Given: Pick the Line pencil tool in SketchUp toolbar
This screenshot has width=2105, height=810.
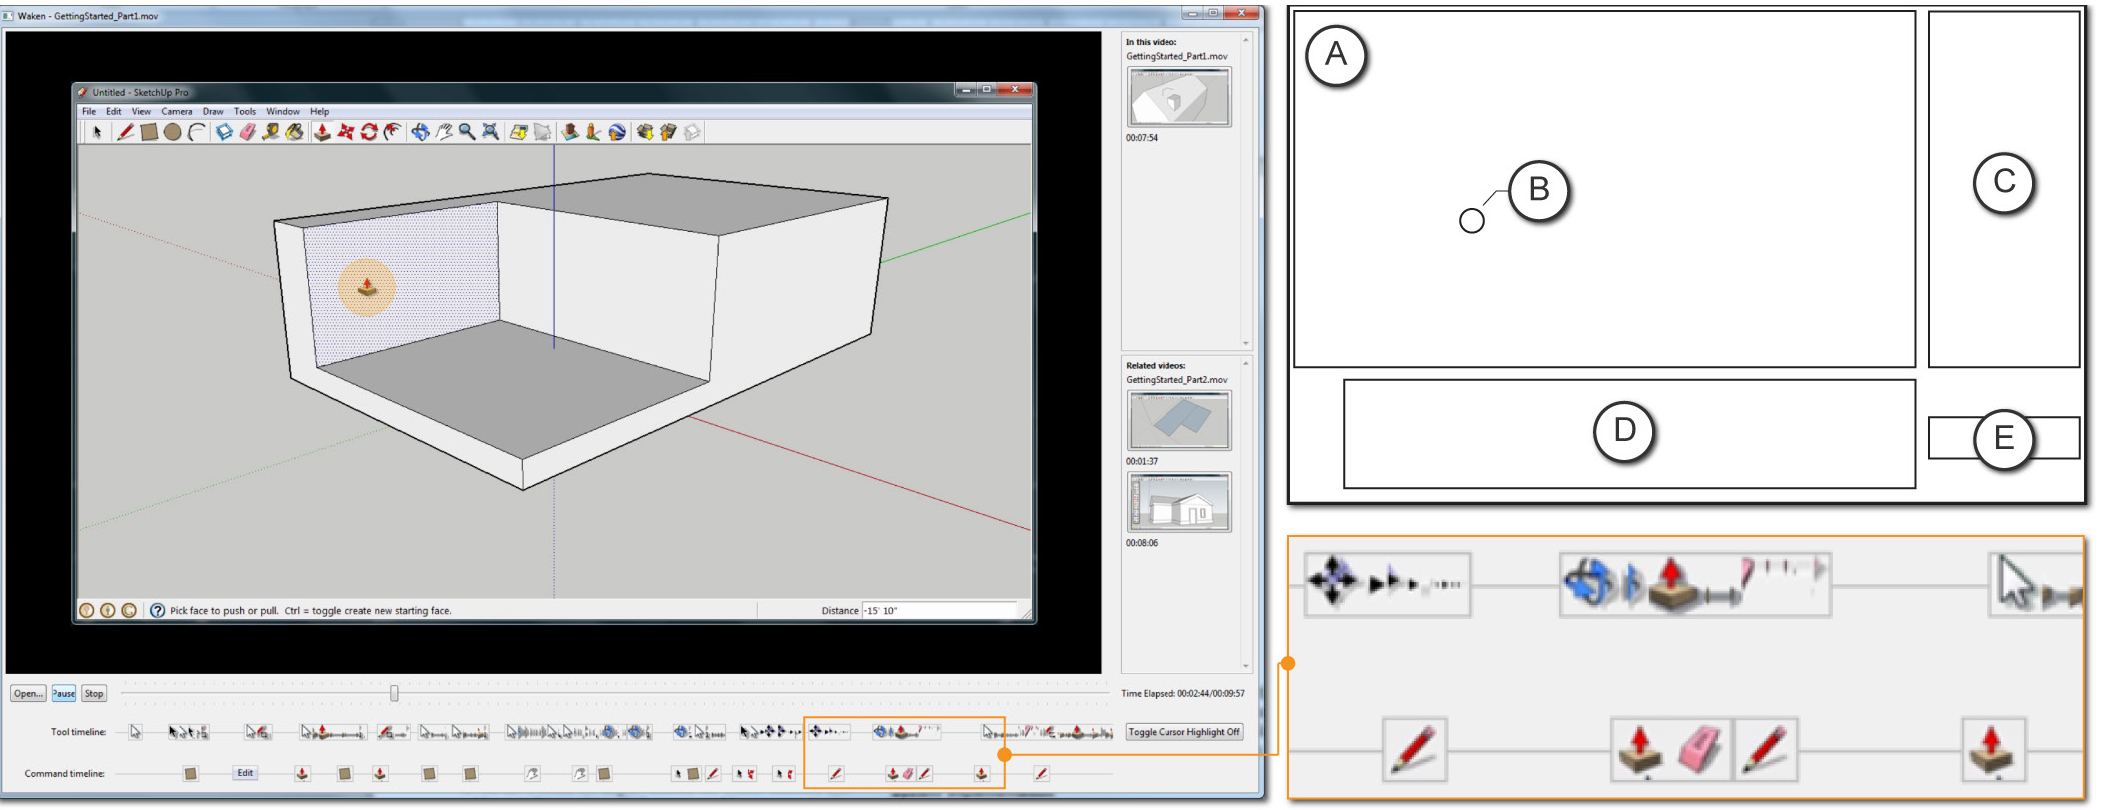Looking at the screenshot, I should 125,132.
